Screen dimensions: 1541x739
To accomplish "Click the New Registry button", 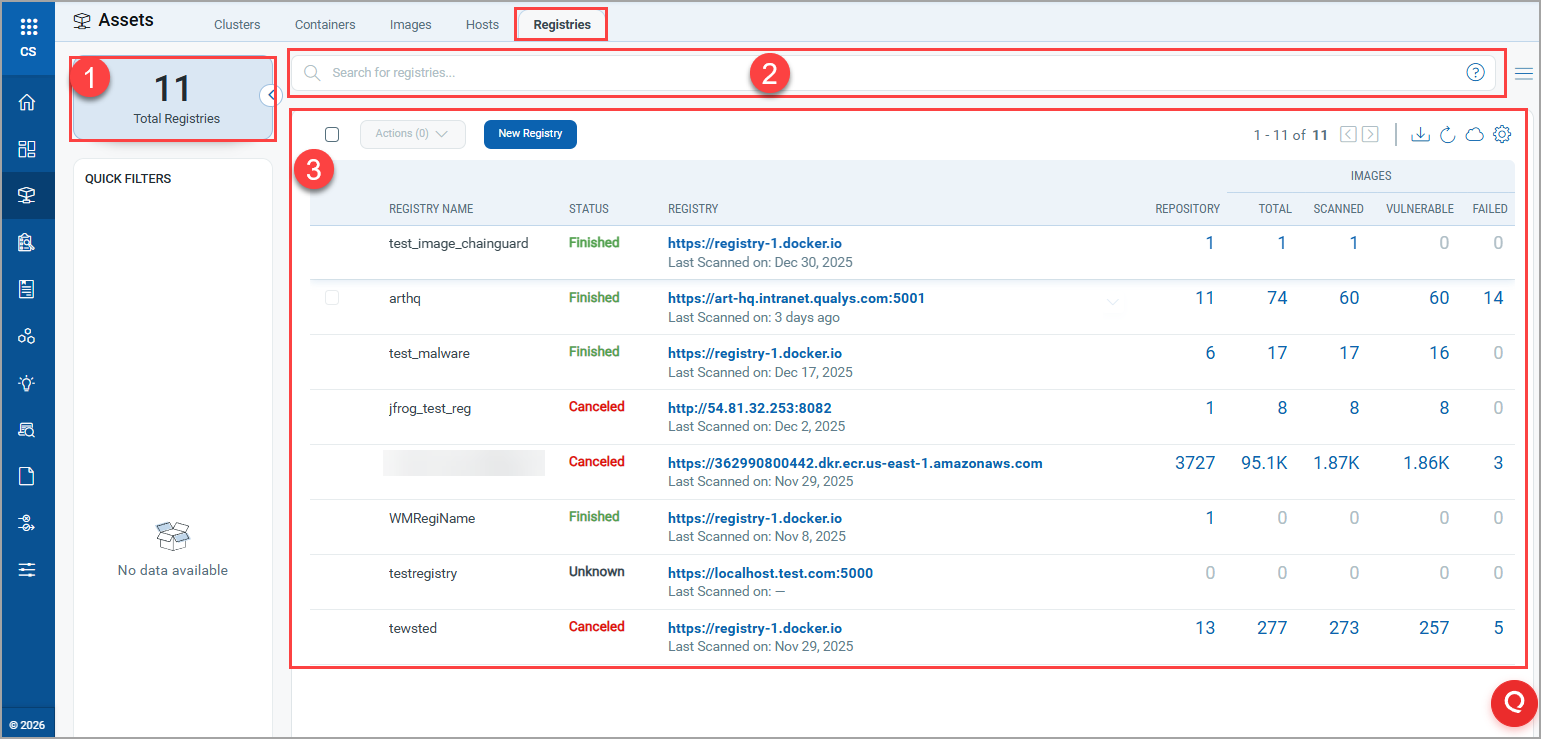I will (530, 134).
